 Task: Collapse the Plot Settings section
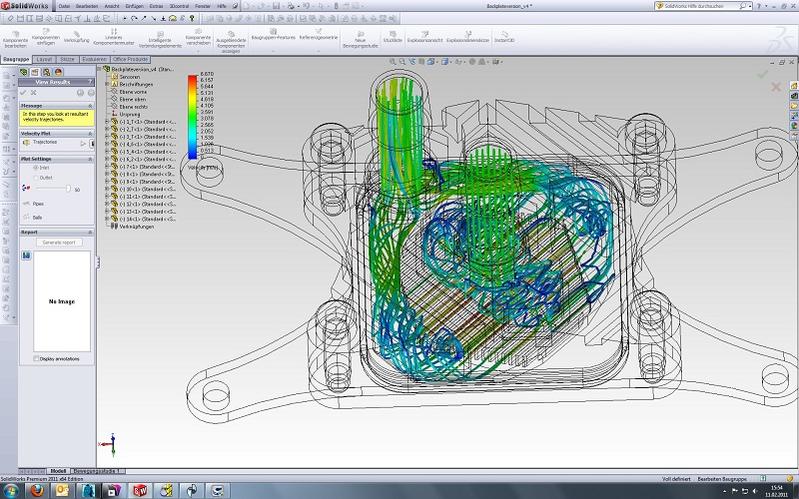coord(90,159)
